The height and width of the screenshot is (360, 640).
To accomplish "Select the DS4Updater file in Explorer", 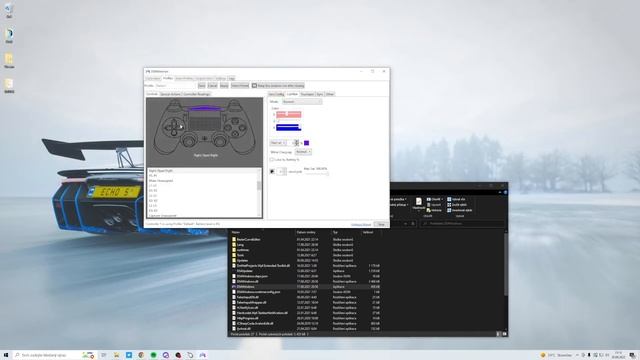I will [x=244, y=271].
